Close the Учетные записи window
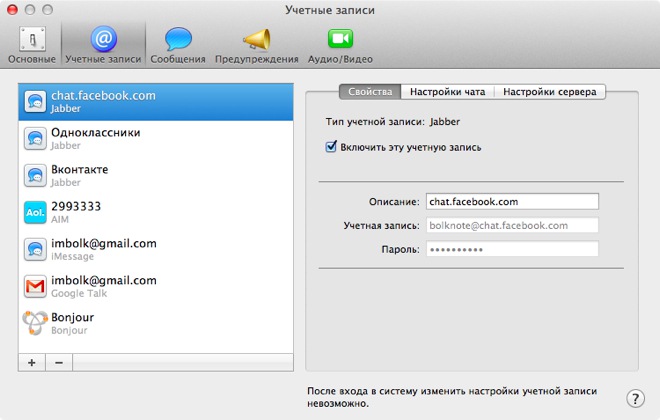Image resolution: width=660 pixels, height=420 pixels. point(13,9)
